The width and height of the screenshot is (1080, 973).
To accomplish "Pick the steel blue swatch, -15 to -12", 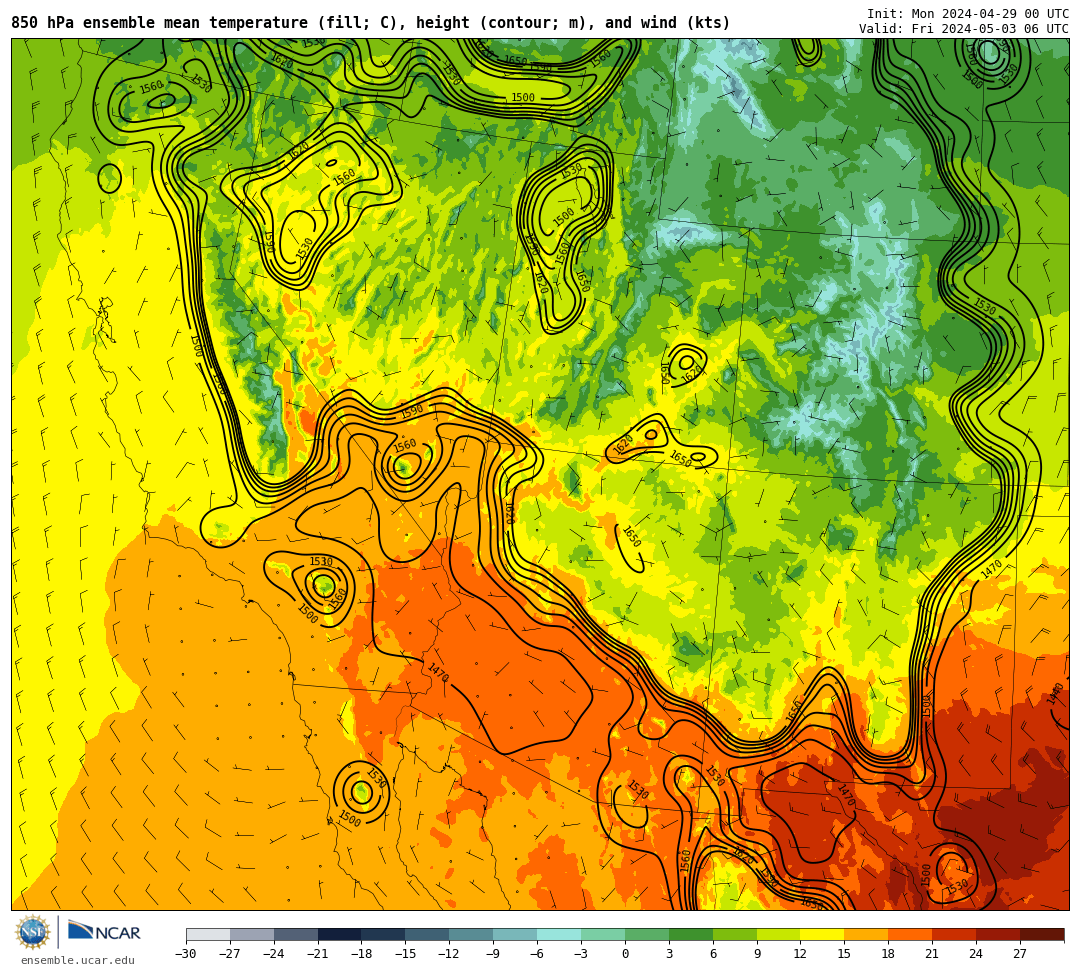I will point(428,934).
